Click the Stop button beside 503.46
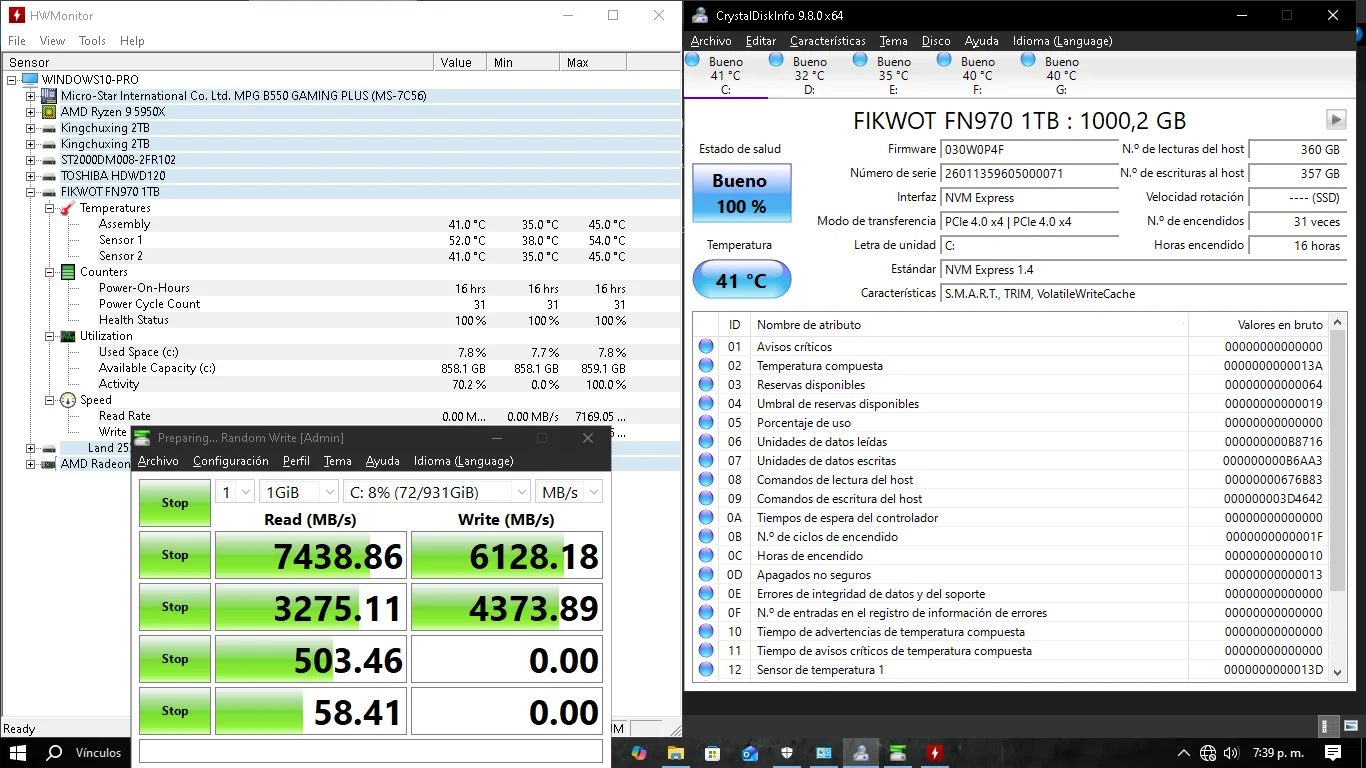 (175, 659)
